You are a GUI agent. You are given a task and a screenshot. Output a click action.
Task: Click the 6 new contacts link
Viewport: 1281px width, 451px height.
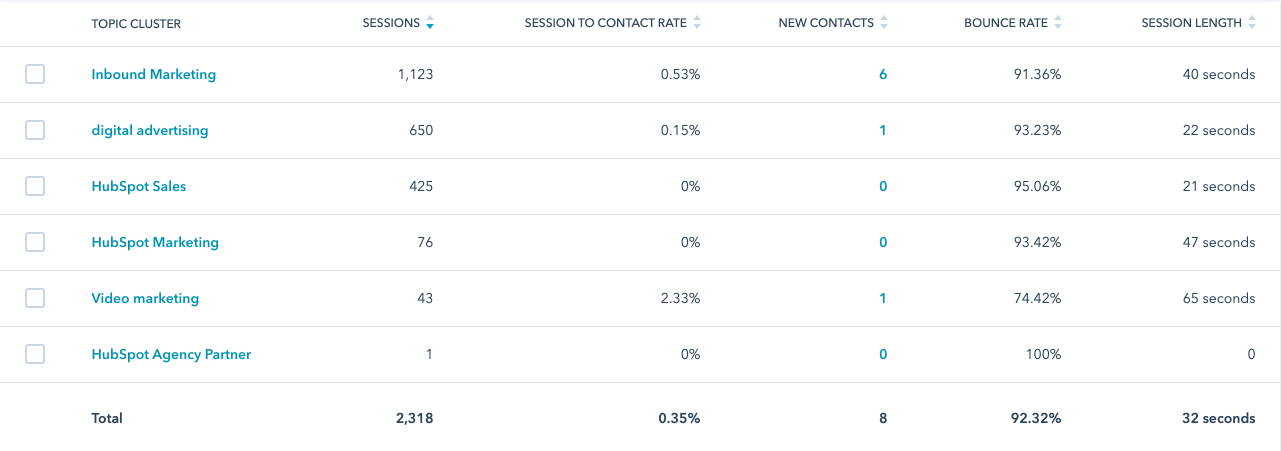[x=883, y=74]
